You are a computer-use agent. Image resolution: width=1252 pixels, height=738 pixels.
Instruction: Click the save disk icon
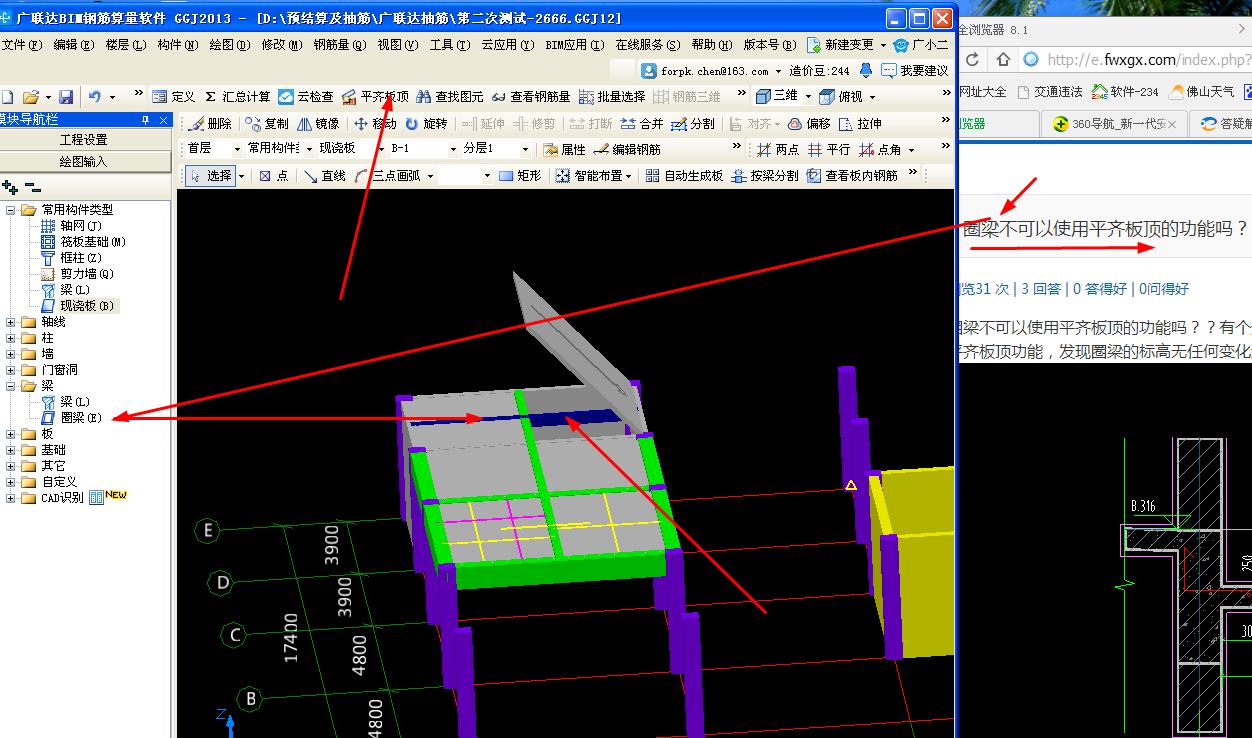66,97
